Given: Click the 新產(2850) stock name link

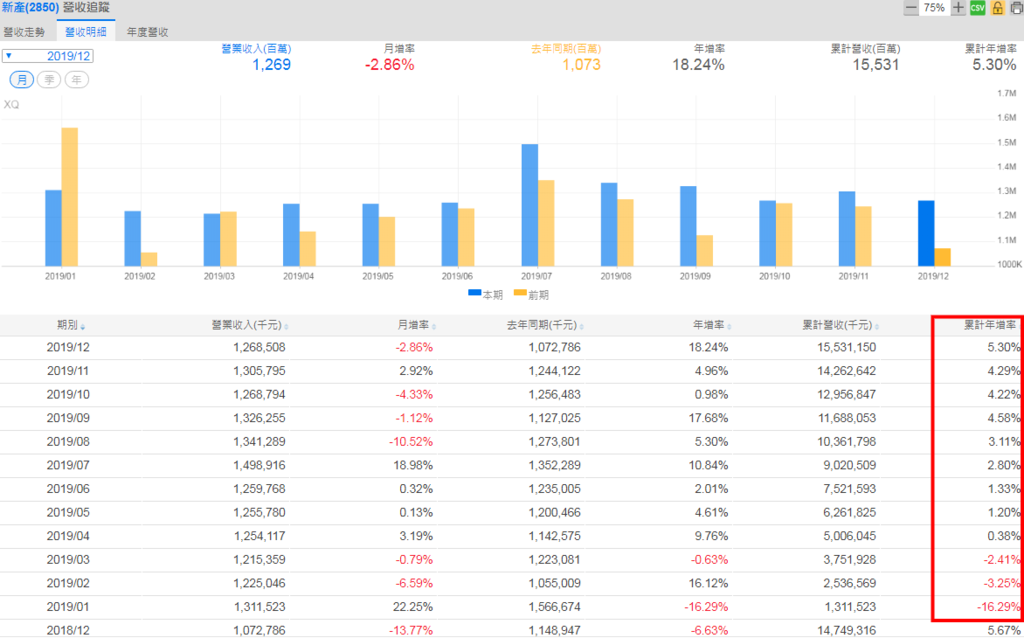Looking at the screenshot, I should pos(31,8).
